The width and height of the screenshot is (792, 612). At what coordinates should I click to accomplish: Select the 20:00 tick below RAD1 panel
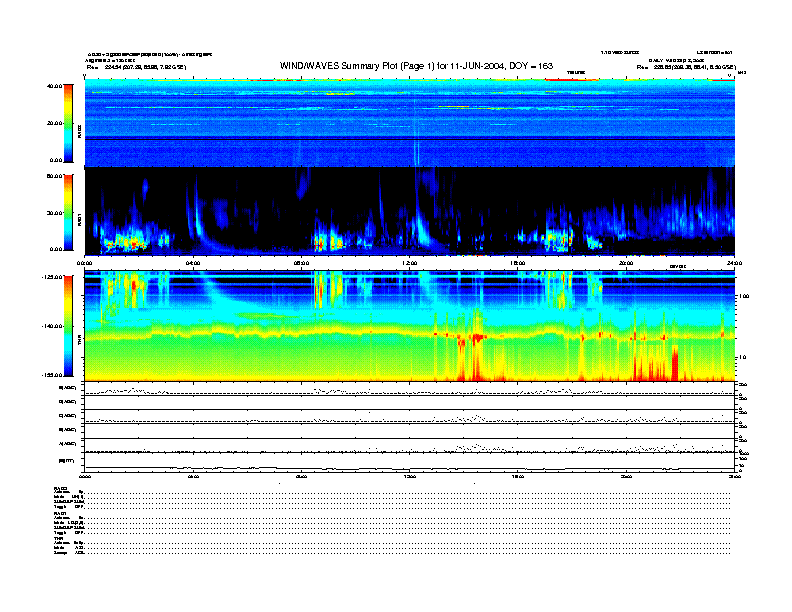click(x=626, y=262)
